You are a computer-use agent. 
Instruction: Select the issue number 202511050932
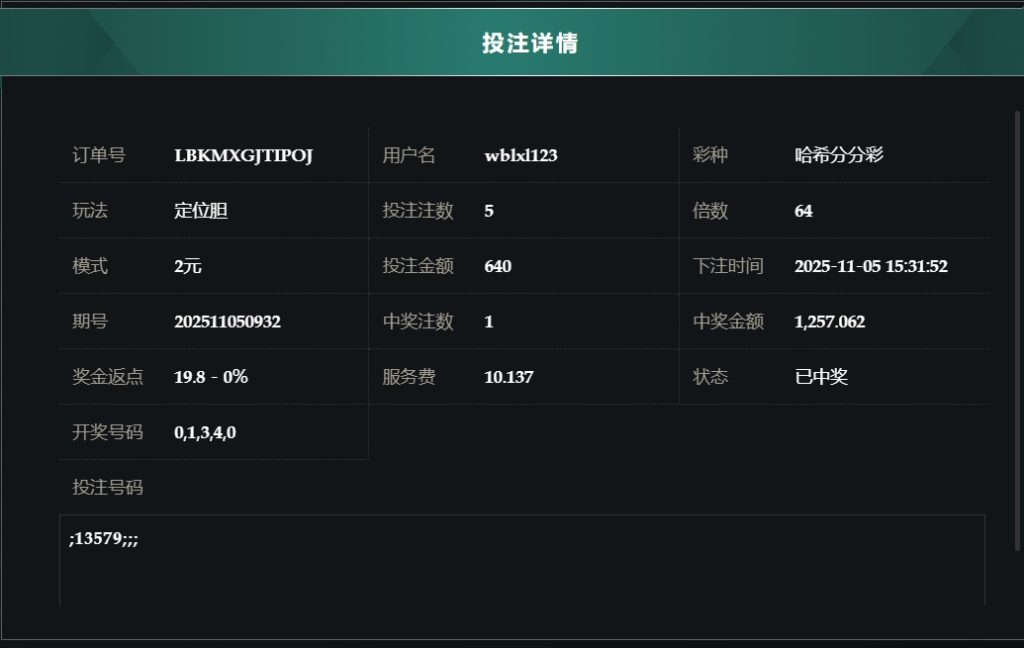coord(227,322)
